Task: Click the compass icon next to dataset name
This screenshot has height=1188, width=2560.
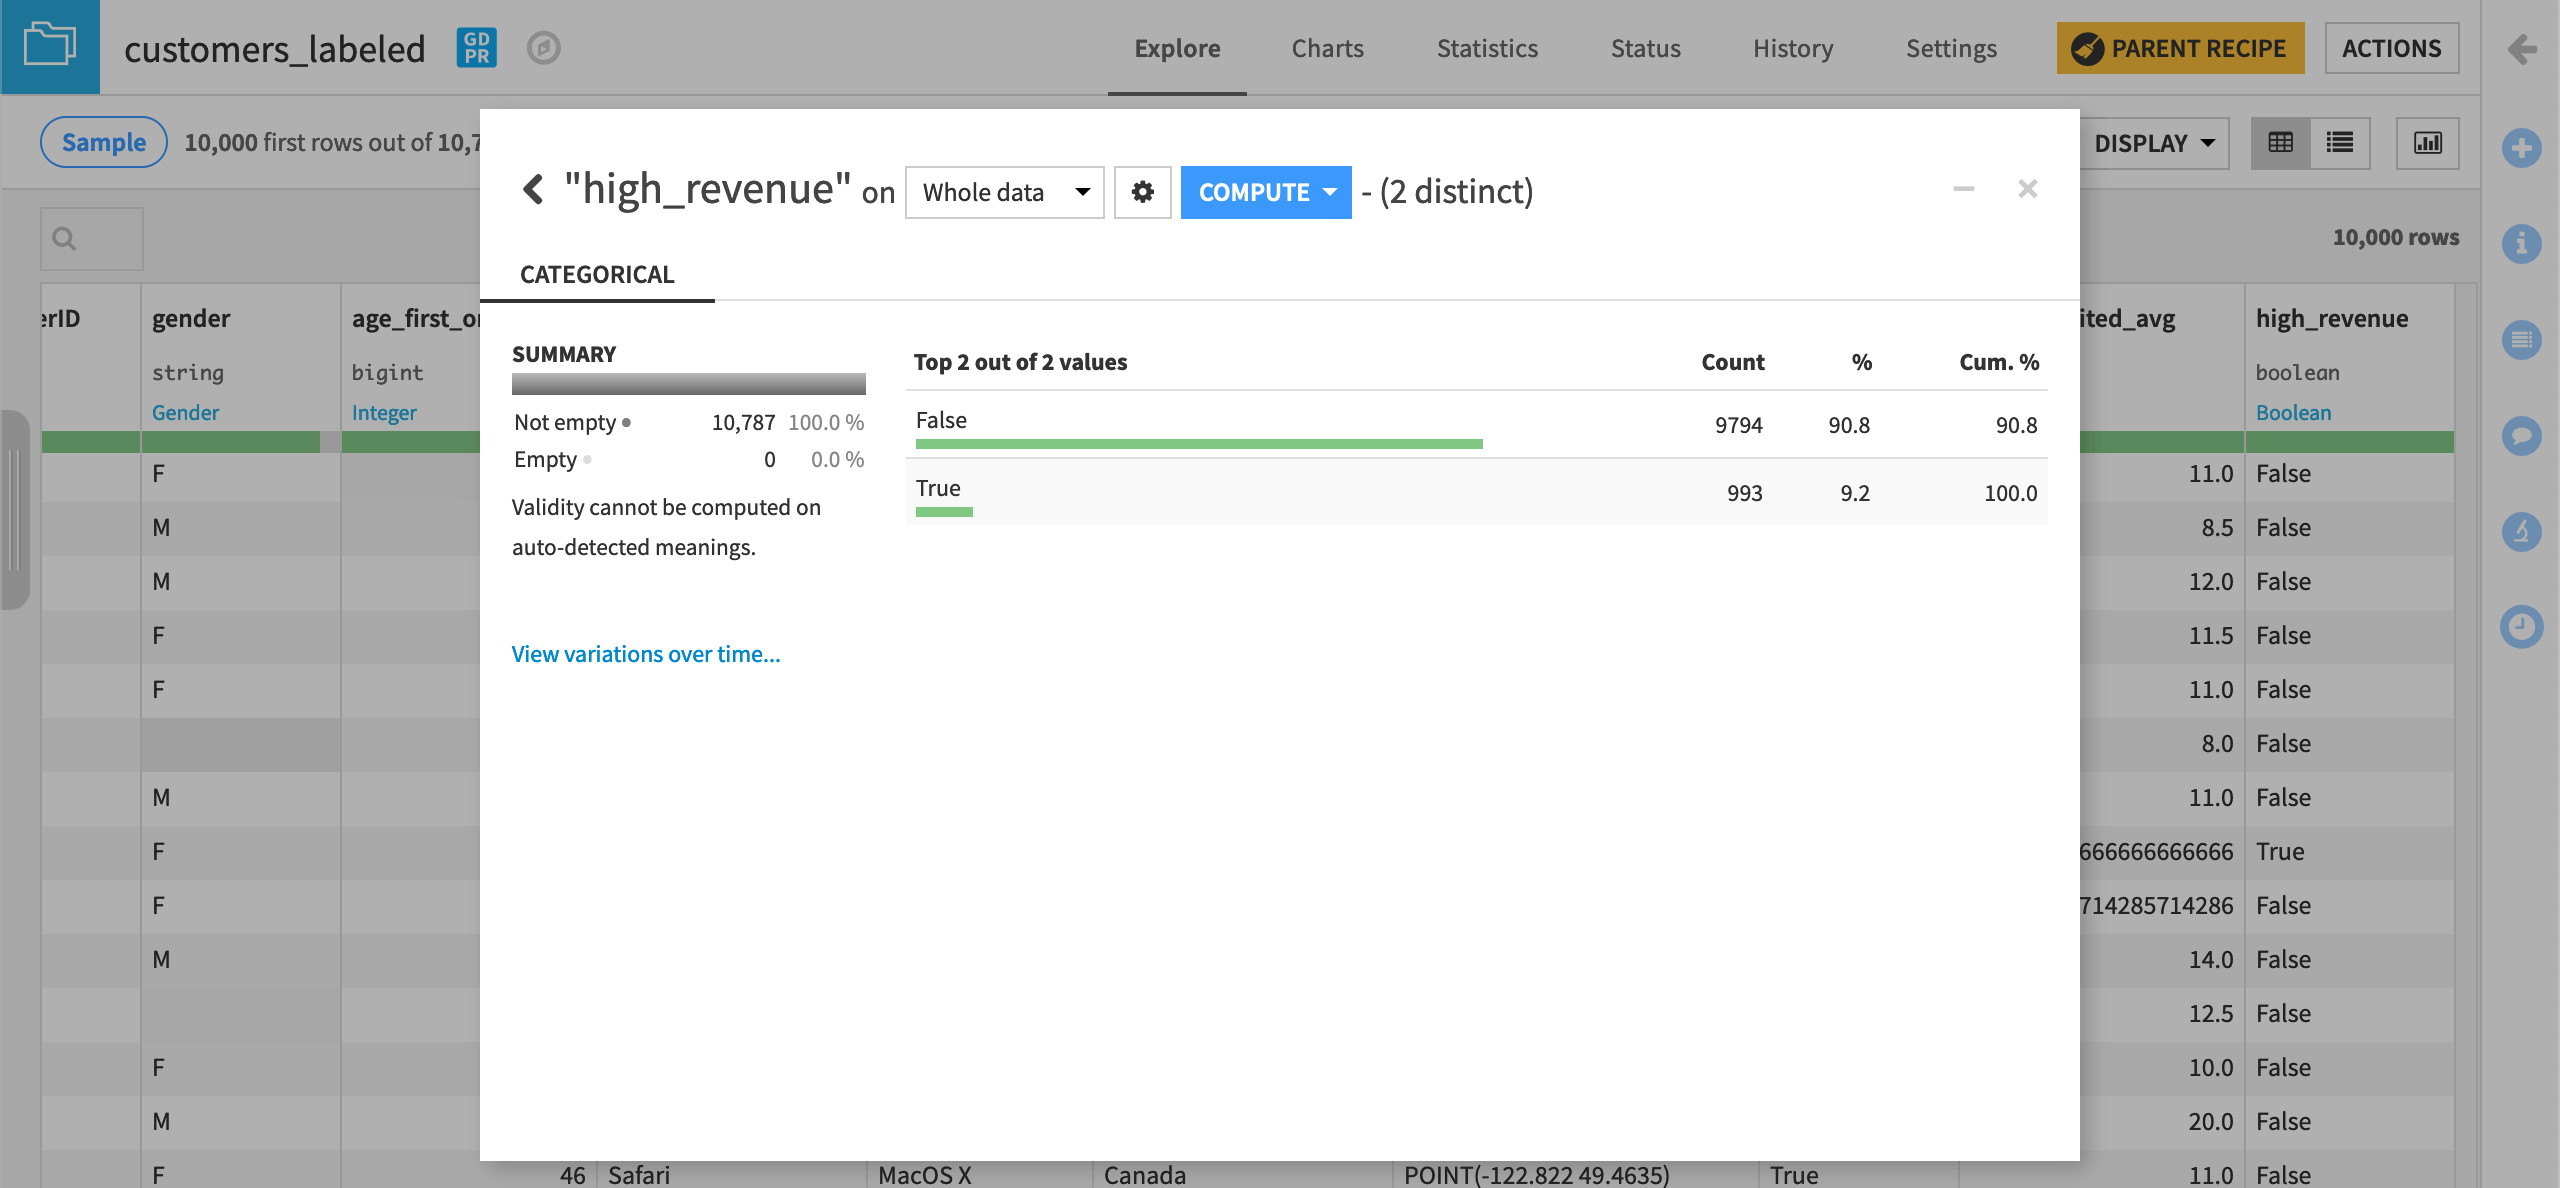Action: click(543, 47)
